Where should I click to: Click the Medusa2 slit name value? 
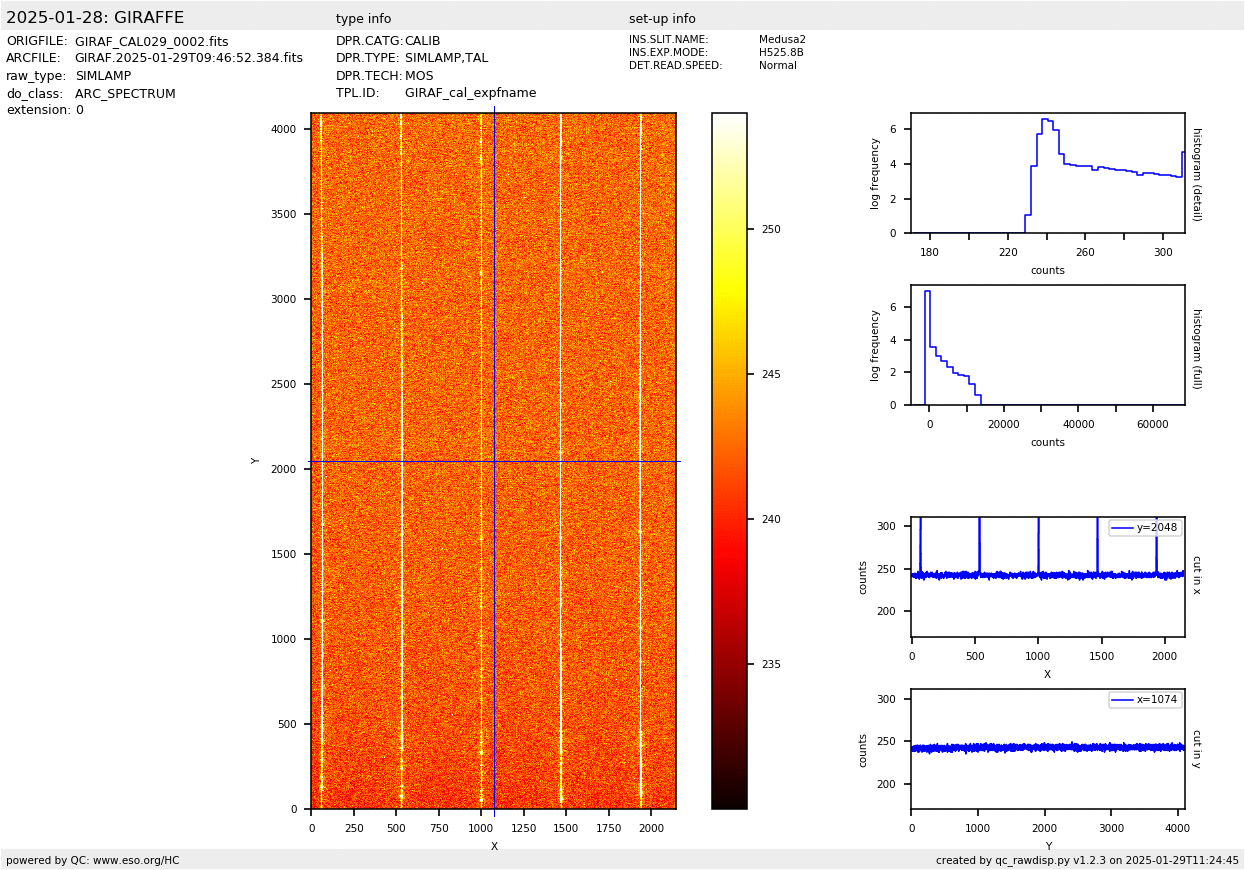click(782, 40)
